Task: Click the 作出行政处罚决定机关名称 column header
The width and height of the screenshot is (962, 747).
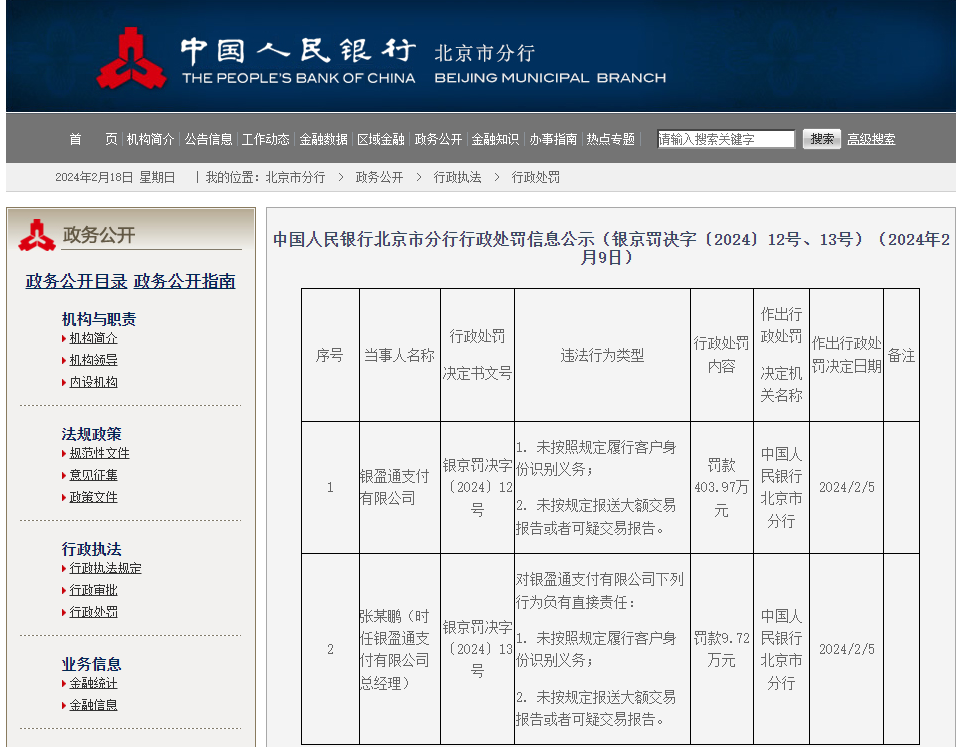Action: [782, 355]
